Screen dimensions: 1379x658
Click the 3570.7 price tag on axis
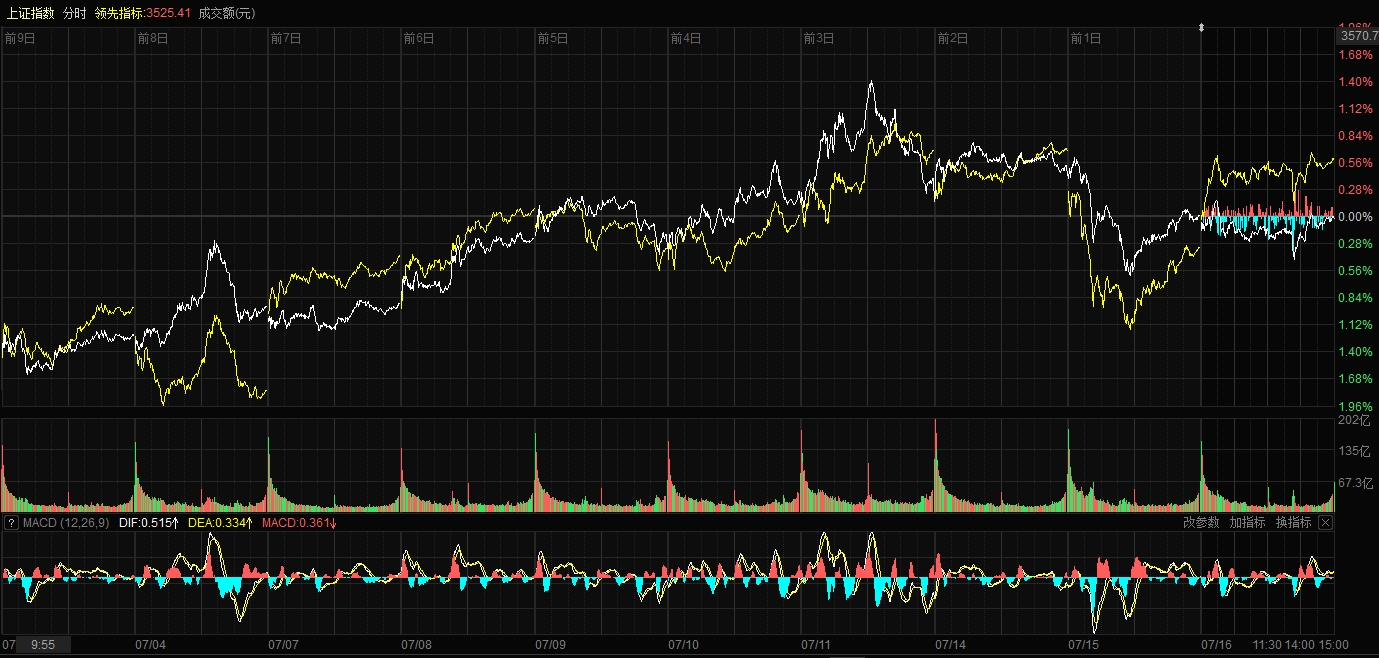(x=1358, y=36)
